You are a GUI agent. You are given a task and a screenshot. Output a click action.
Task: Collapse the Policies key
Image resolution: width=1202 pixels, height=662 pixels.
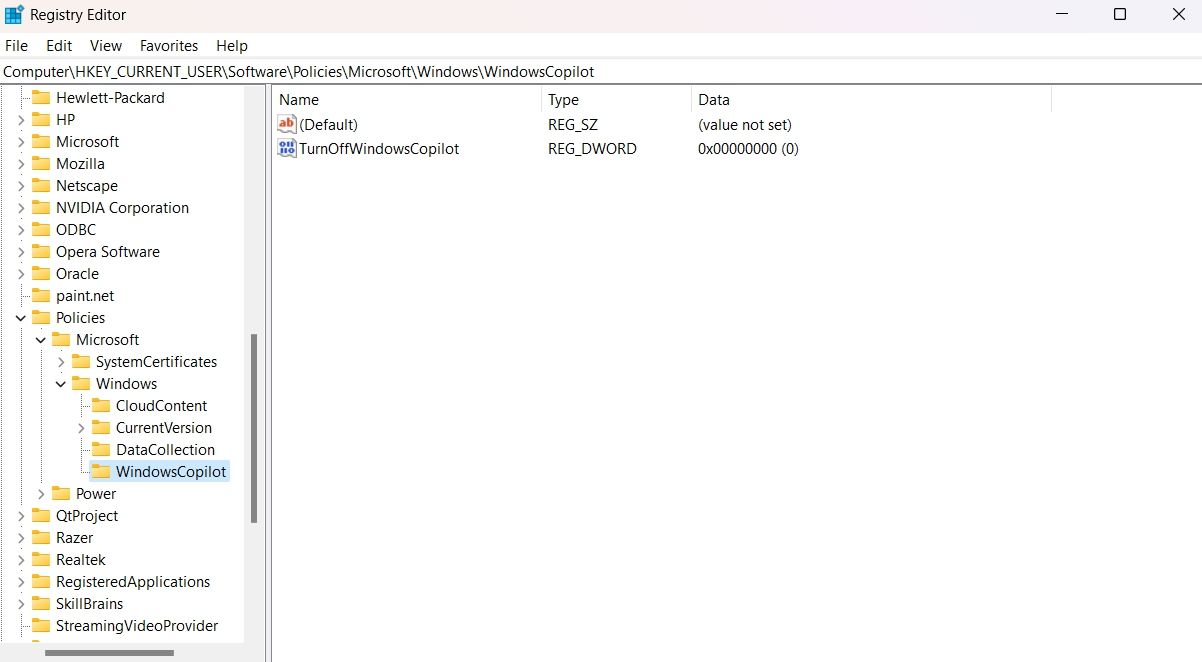21,318
